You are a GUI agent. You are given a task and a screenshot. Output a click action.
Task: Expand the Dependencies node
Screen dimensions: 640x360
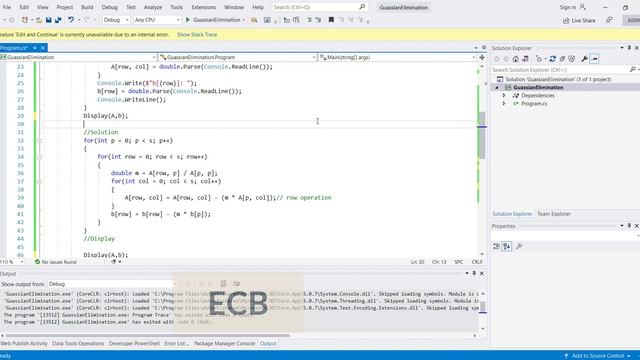(x=504, y=95)
